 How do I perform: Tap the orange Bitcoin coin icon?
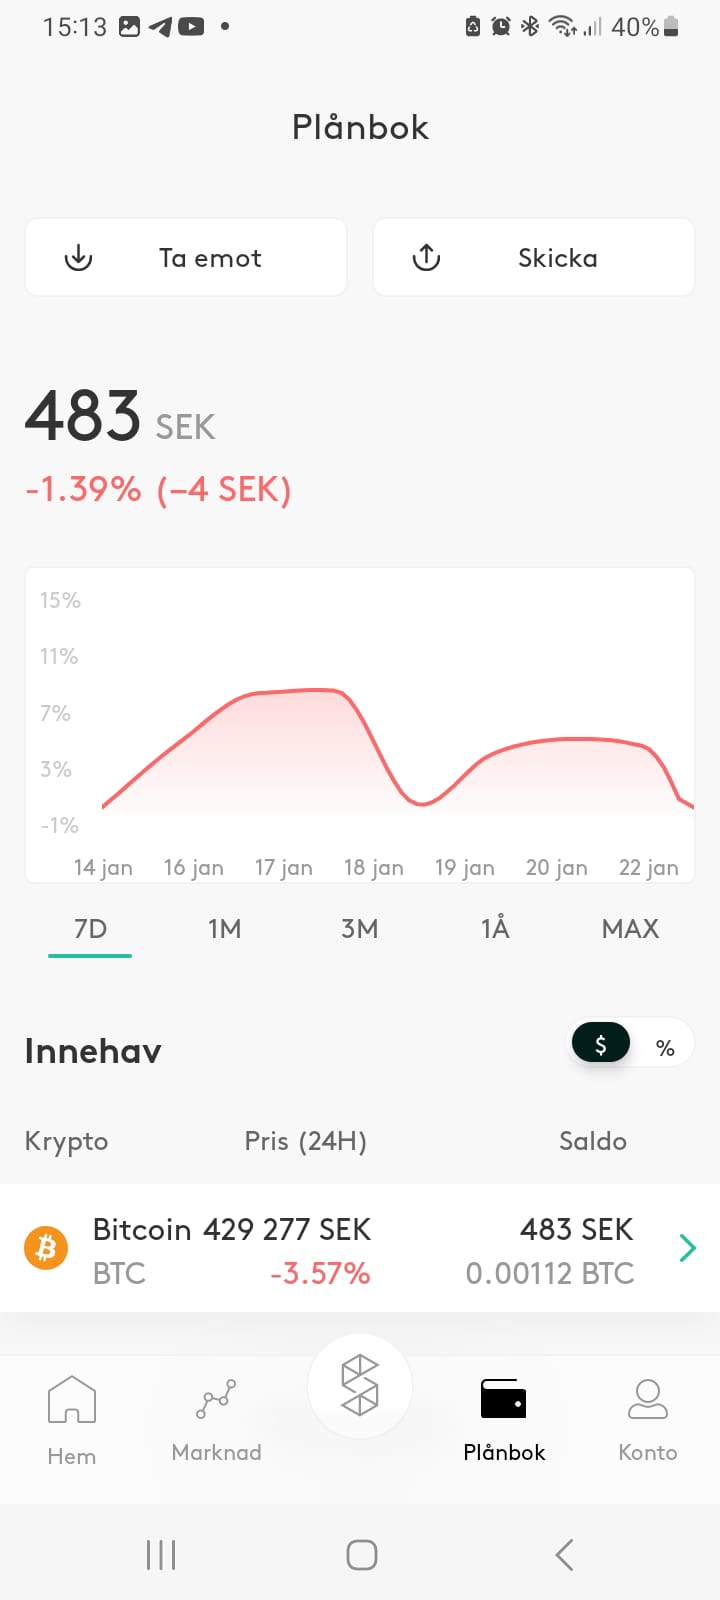point(46,1248)
